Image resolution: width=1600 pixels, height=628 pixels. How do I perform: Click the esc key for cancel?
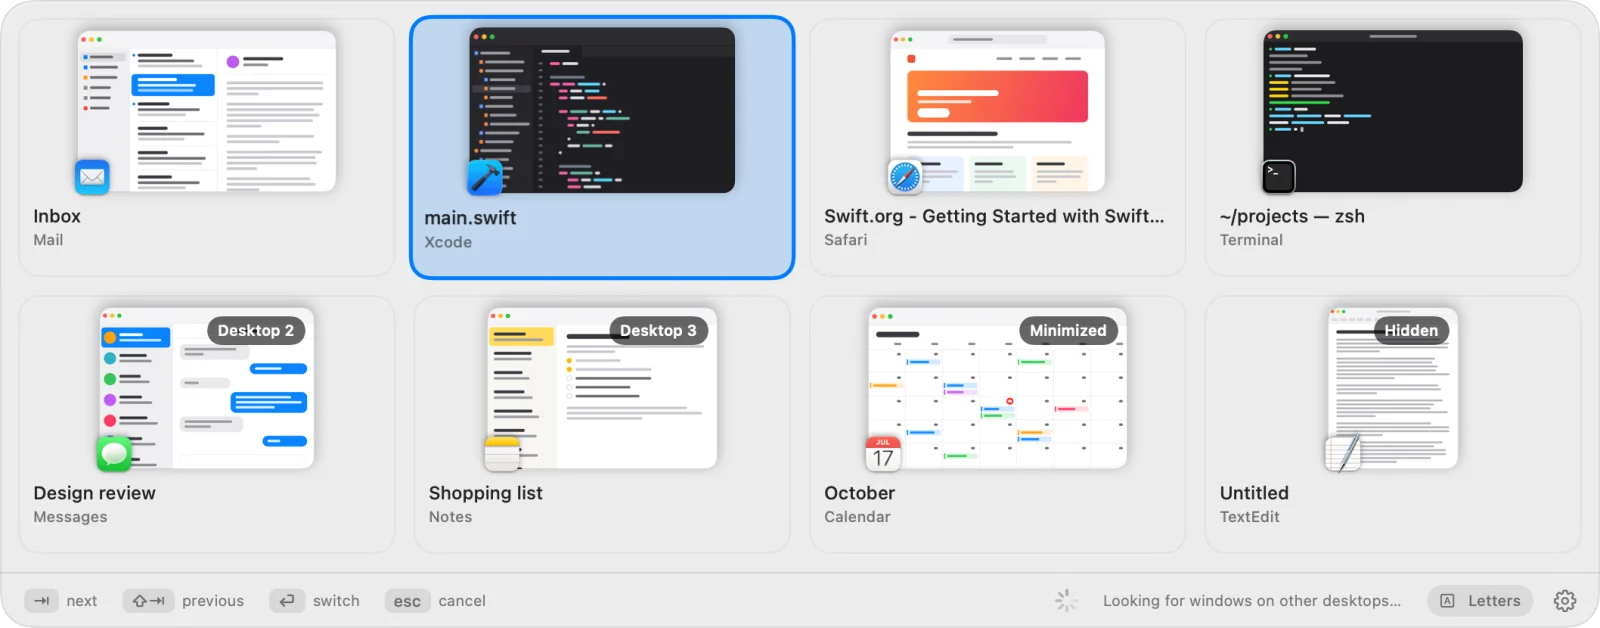pos(407,601)
